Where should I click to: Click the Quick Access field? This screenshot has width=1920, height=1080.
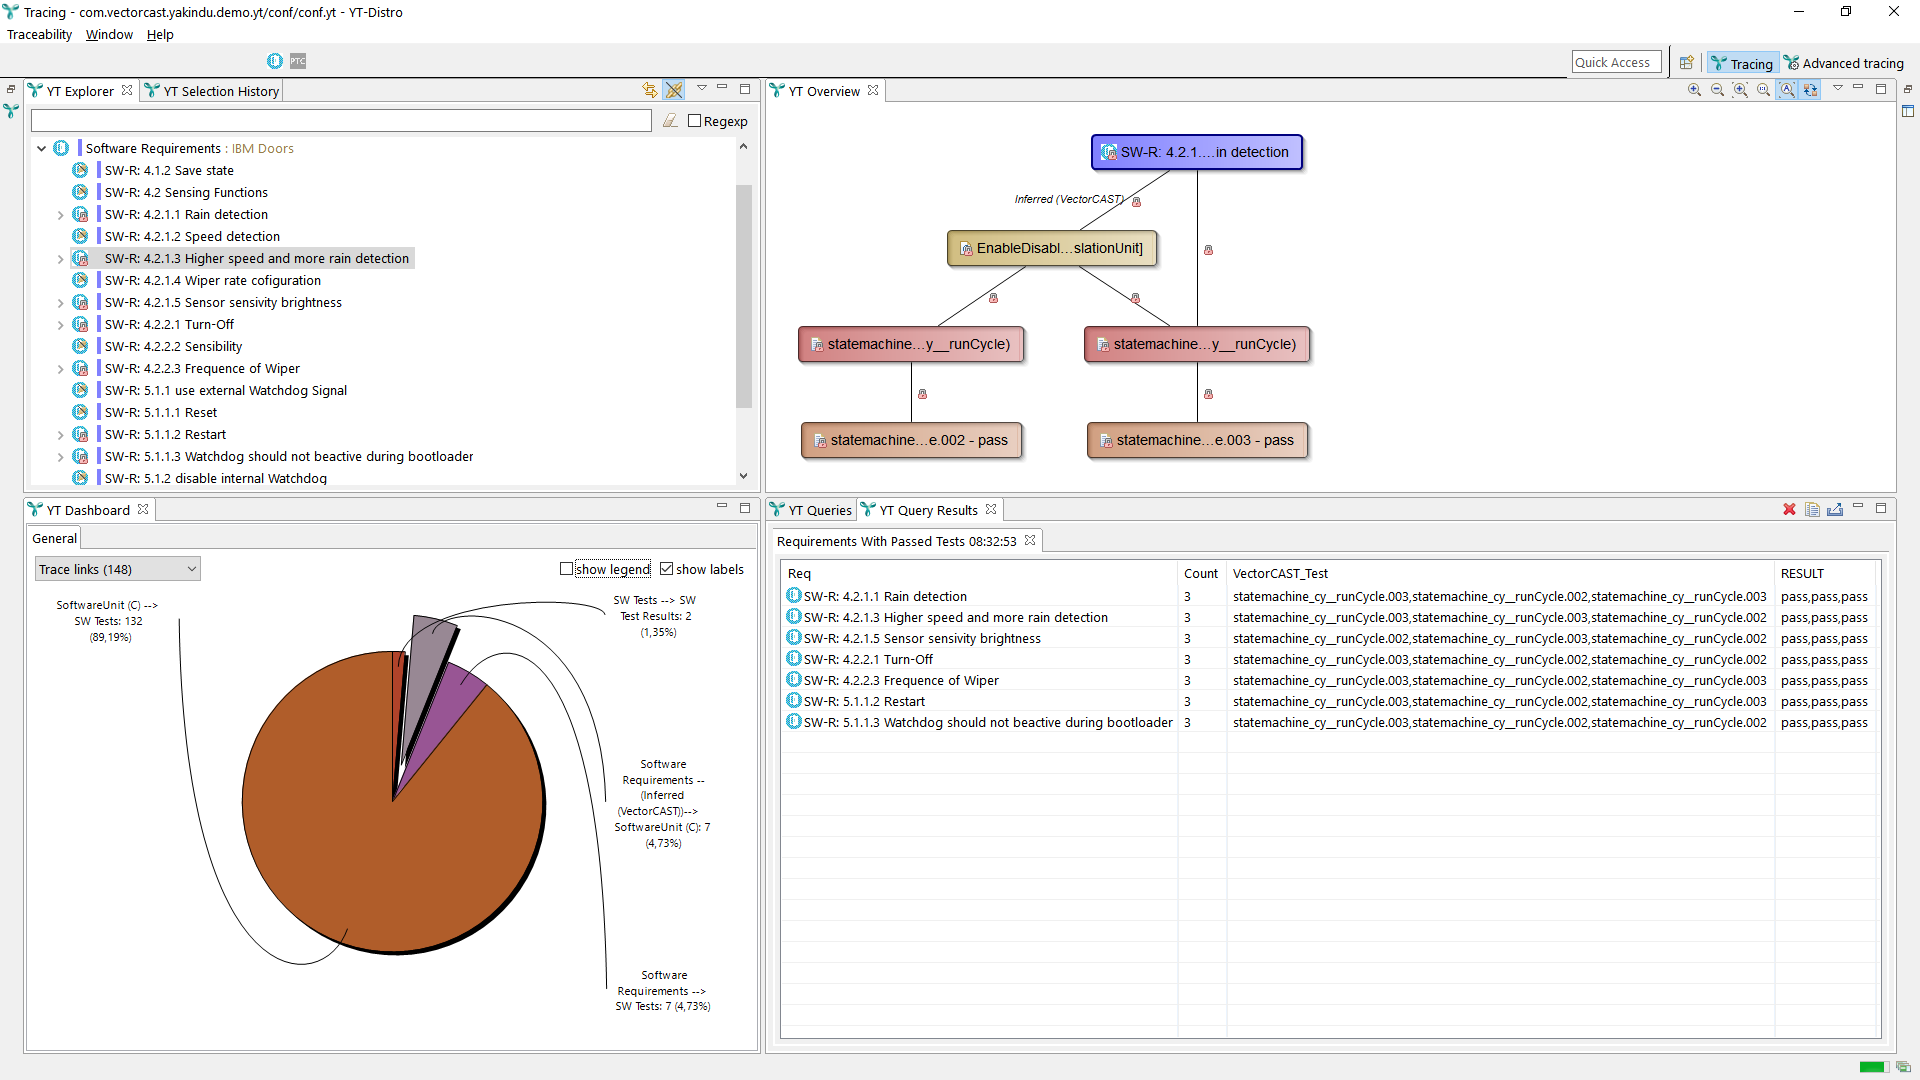point(1616,62)
